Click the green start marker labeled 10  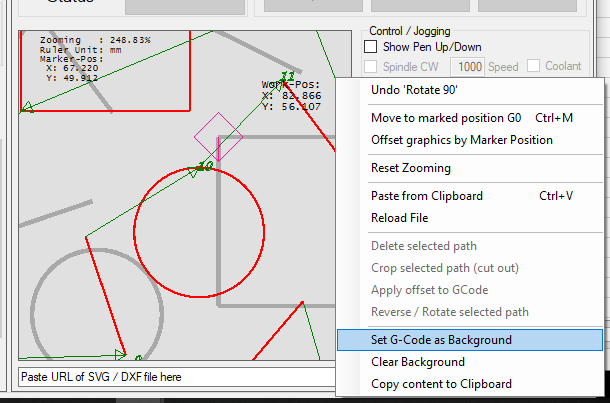[x=206, y=166]
